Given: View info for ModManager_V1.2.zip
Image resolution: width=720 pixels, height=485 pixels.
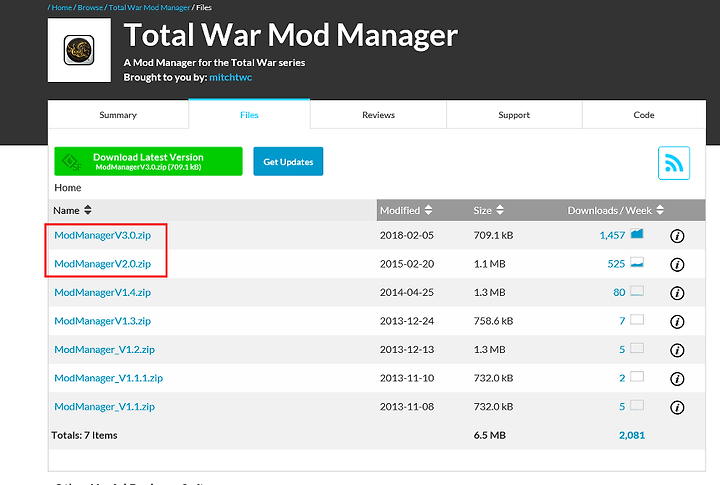Looking at the screenshot, I should (677, 350).
